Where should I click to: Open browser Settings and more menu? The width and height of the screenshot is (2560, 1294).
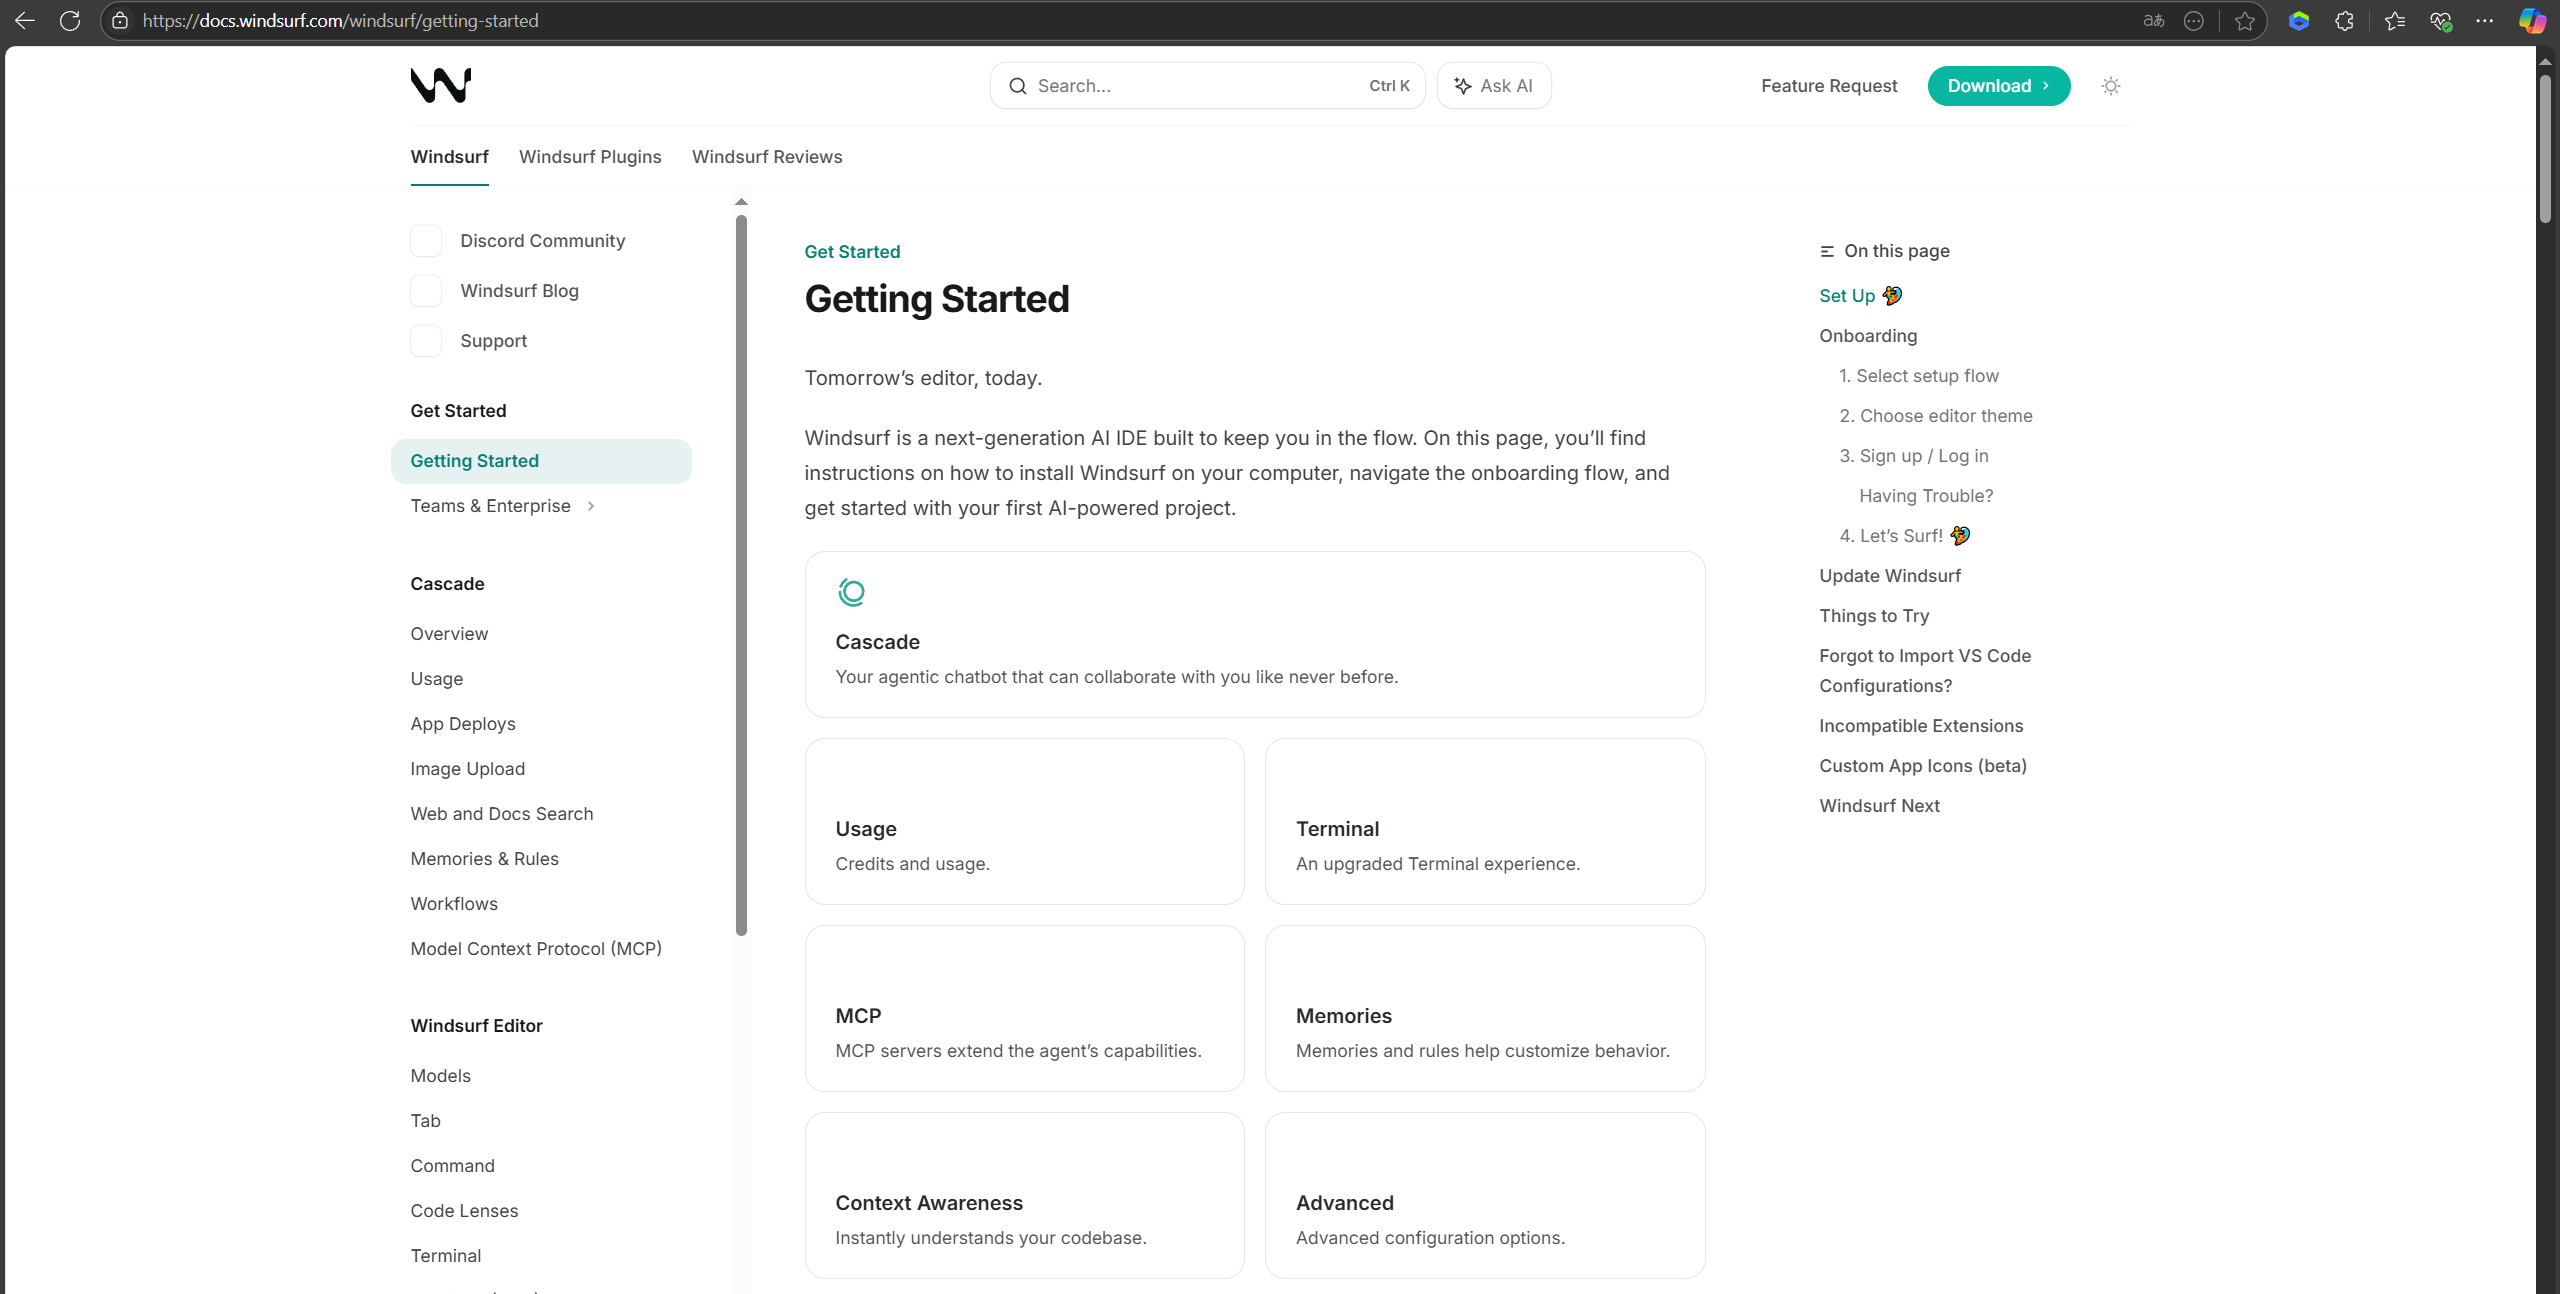[x=2485, y=21]
